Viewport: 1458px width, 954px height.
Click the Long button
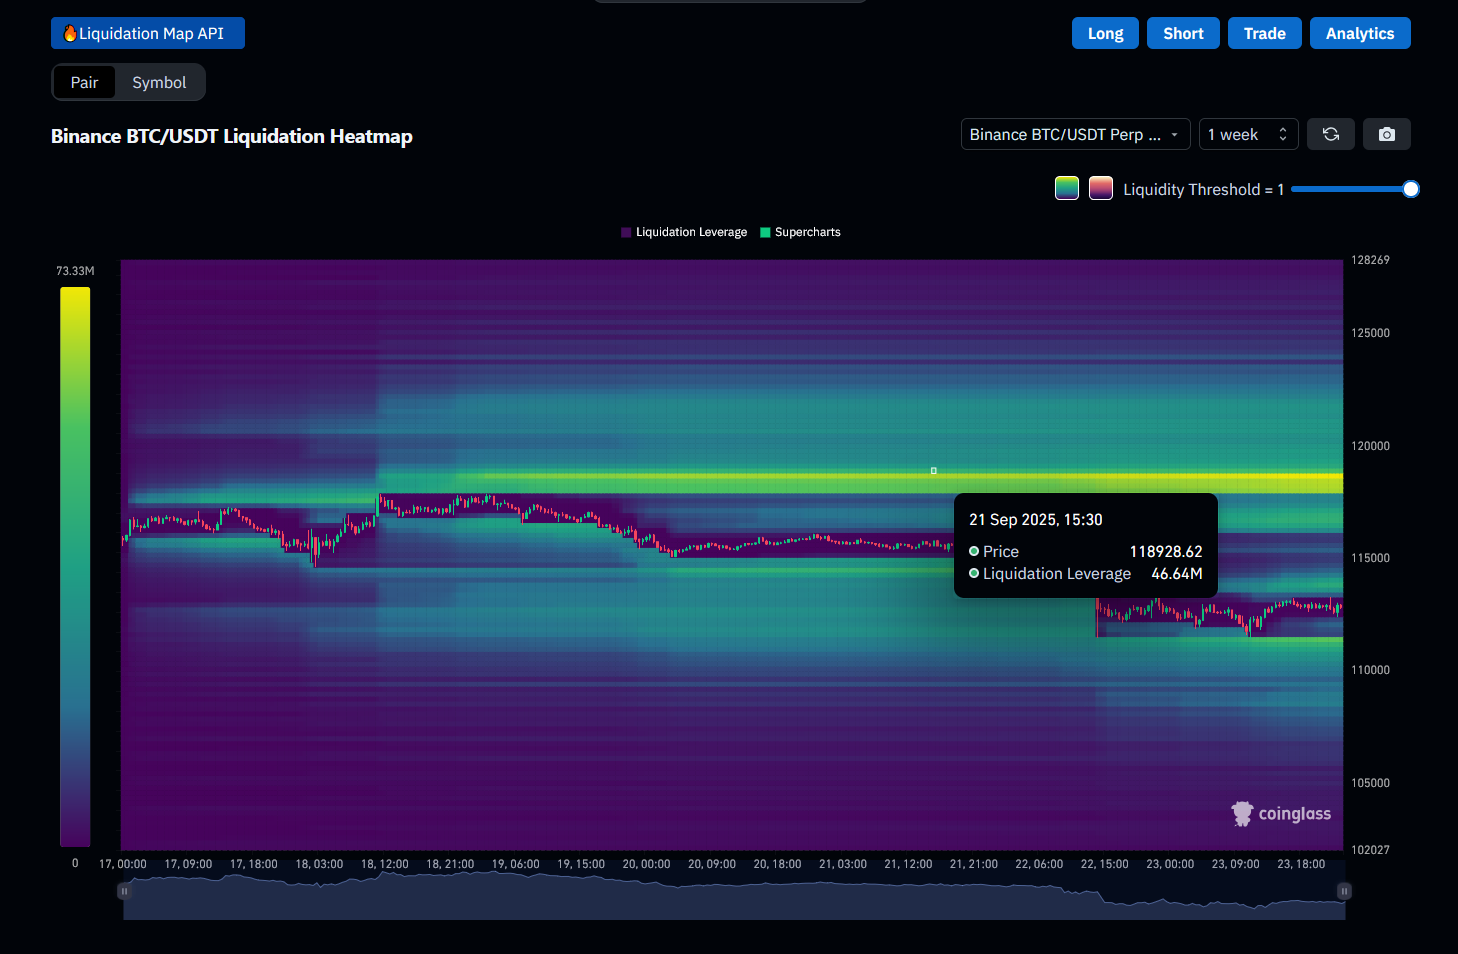(1105, 33)
